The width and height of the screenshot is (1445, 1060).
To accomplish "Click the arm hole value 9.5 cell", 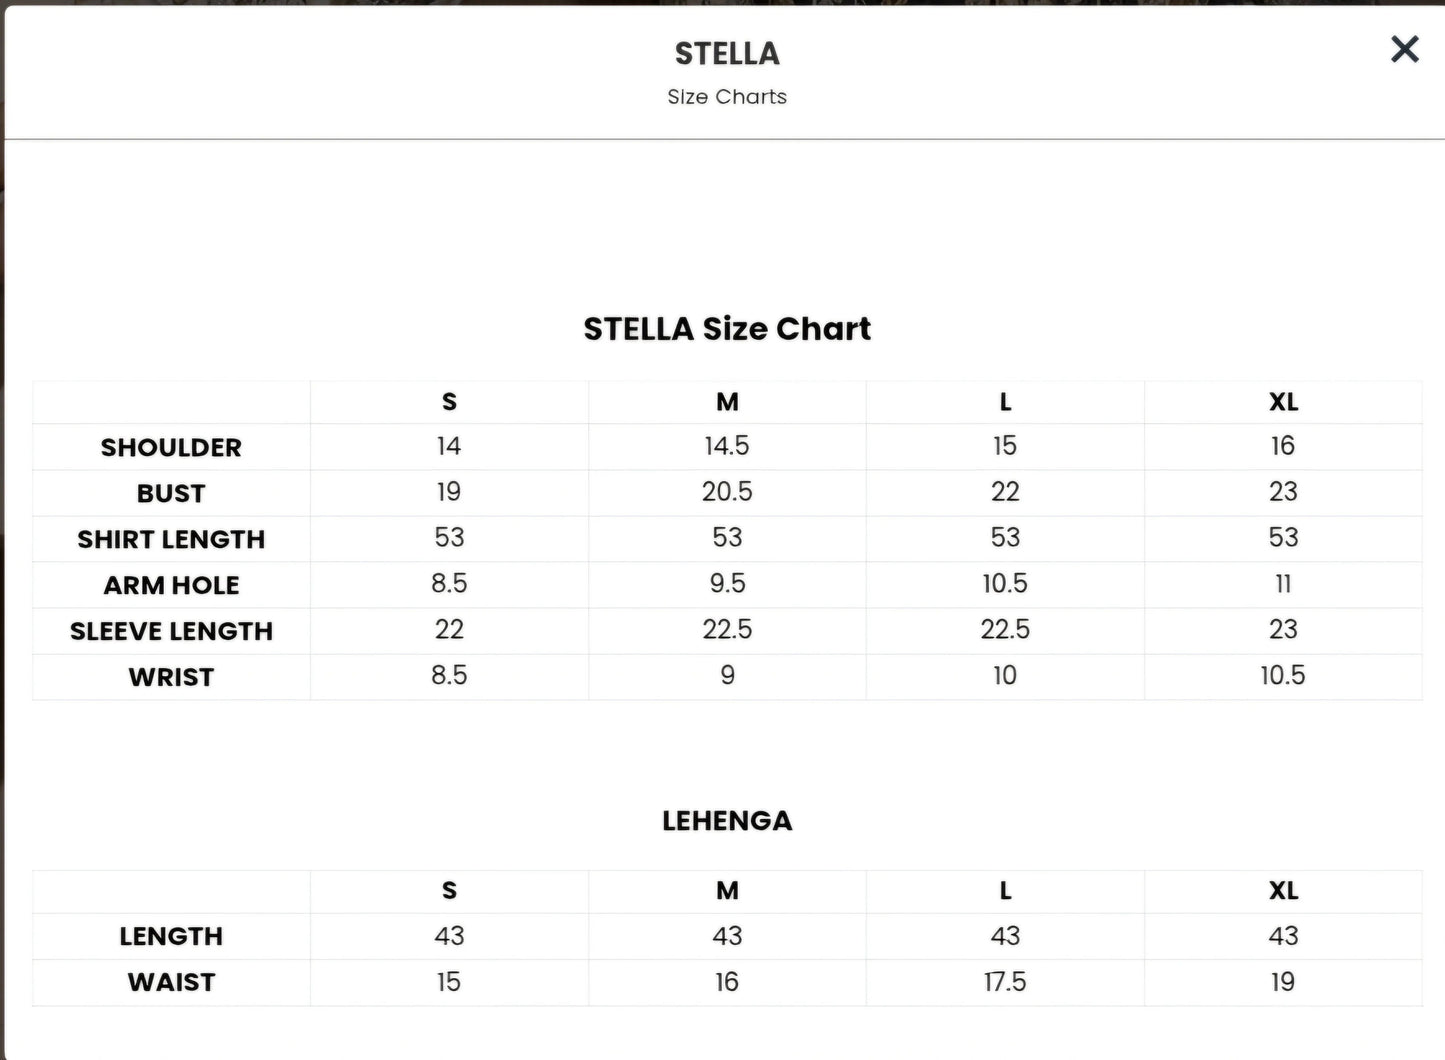I will pyautogui.click(x=727, y=584).
